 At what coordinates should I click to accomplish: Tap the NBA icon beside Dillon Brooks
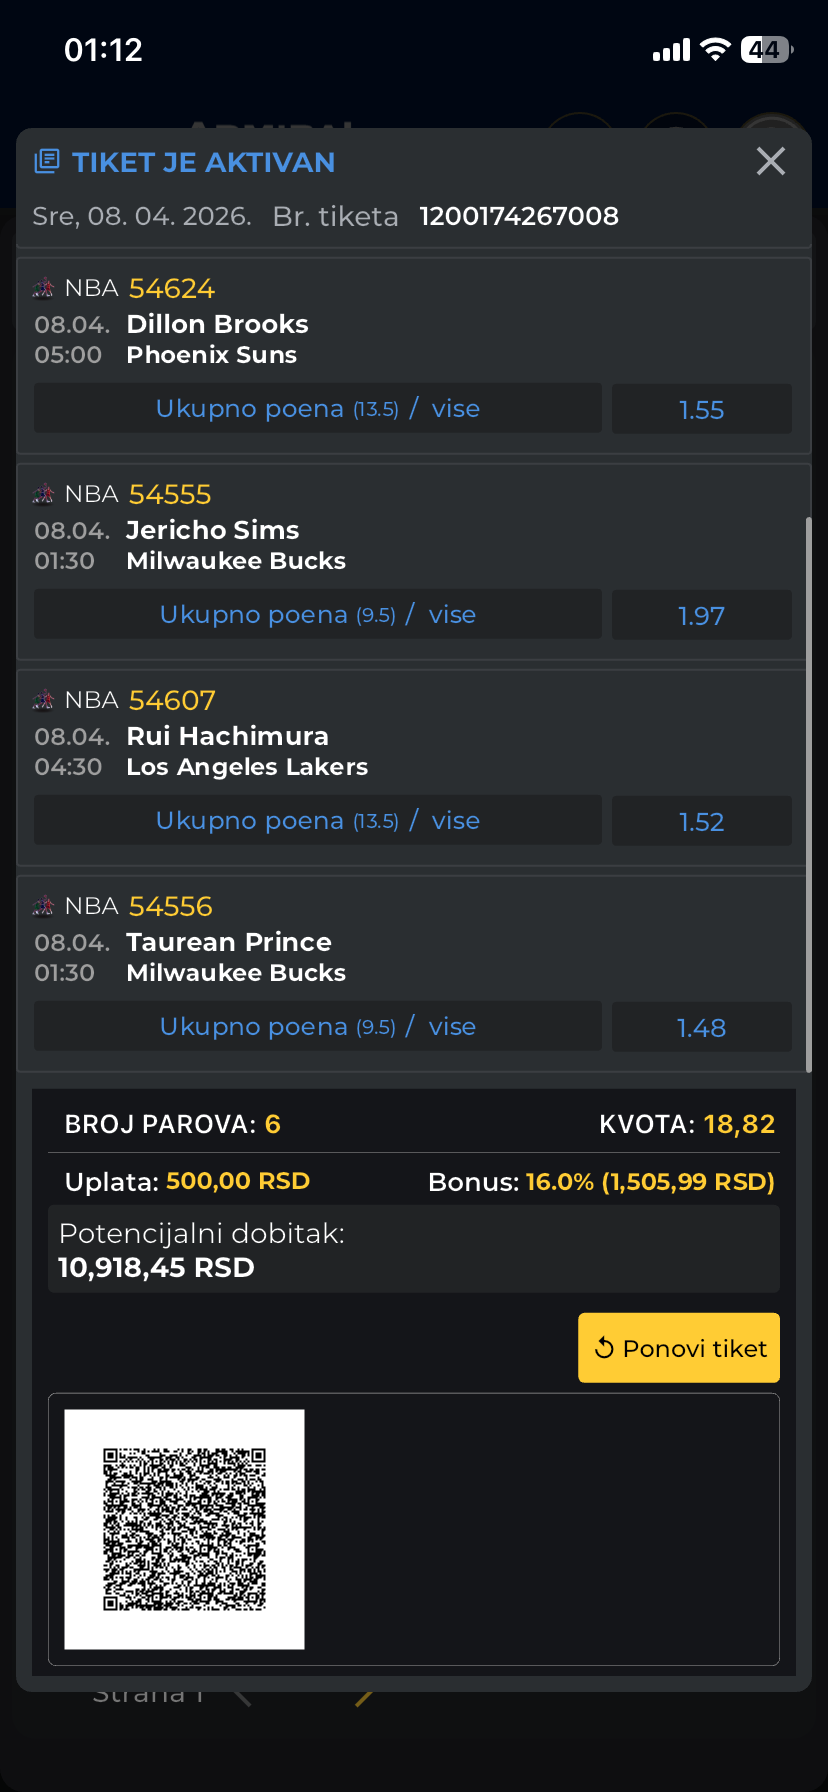coord(43,289)
